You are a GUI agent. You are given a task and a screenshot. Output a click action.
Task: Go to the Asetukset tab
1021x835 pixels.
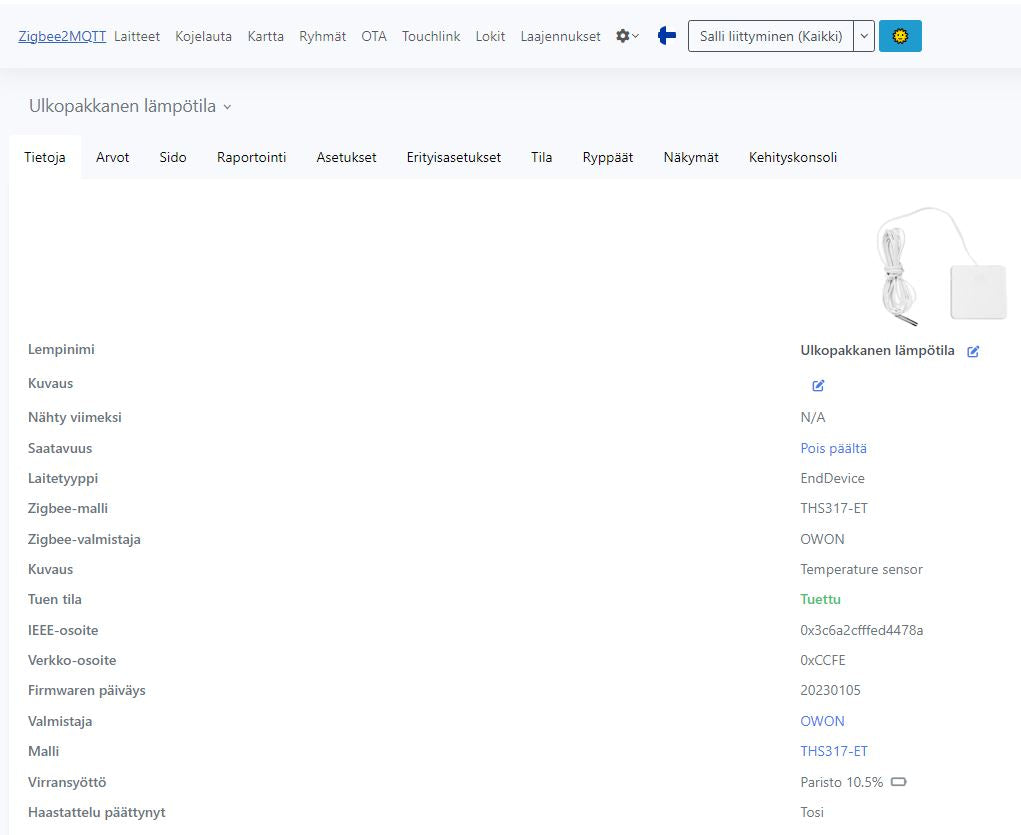pos(346,157)
